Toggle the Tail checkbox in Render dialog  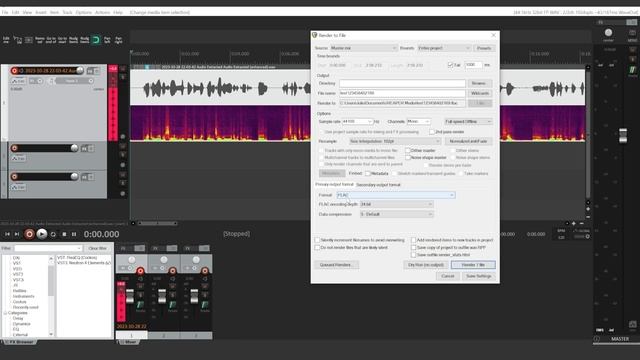(x=450, y=65)
